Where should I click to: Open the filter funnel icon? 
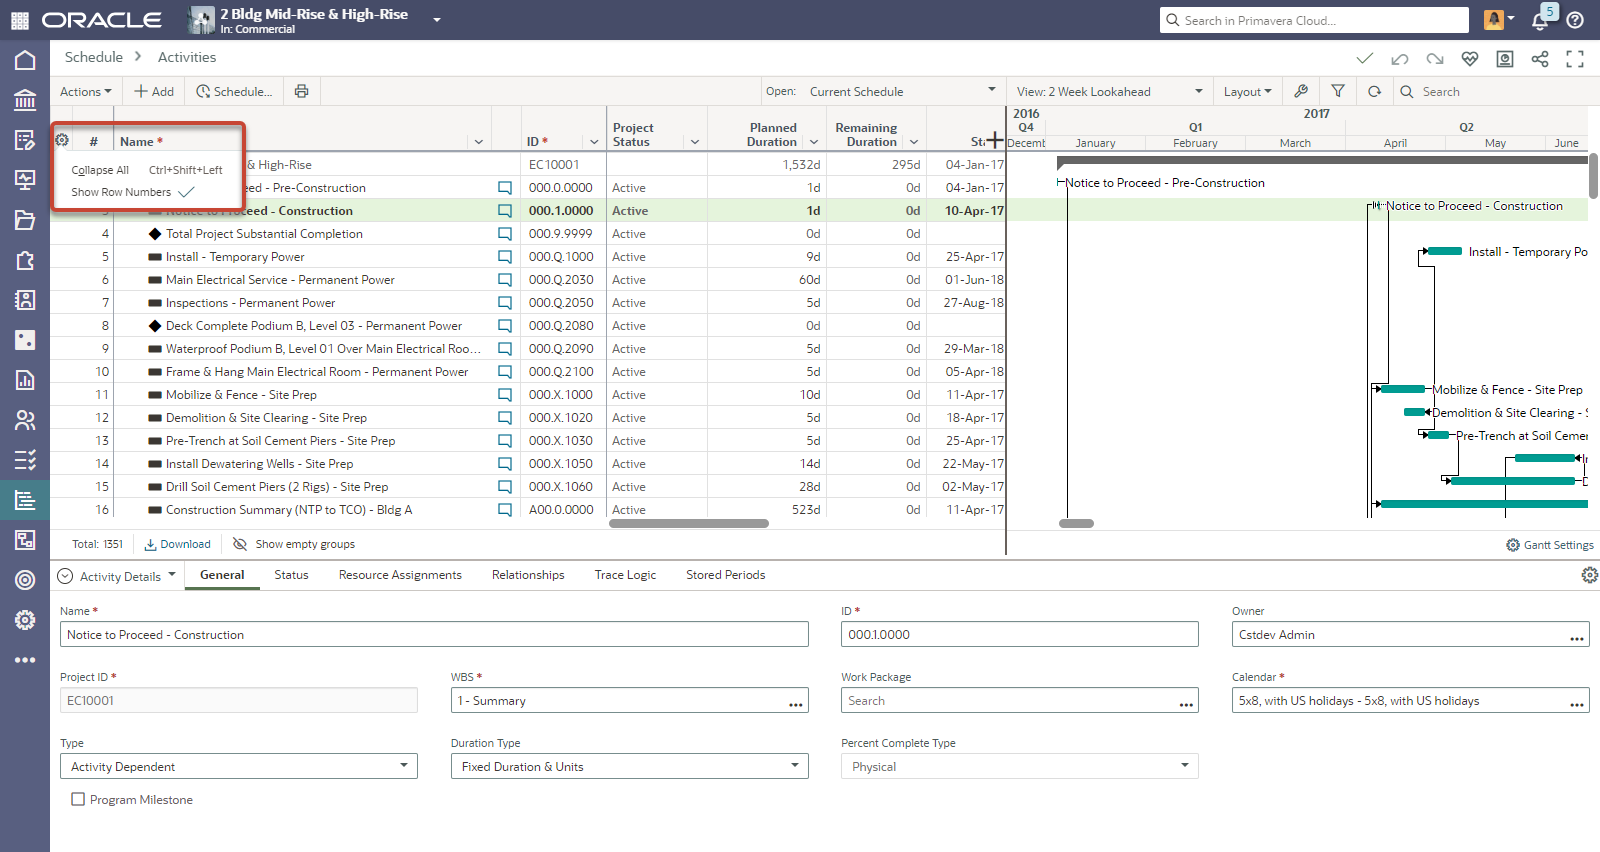1337,91
